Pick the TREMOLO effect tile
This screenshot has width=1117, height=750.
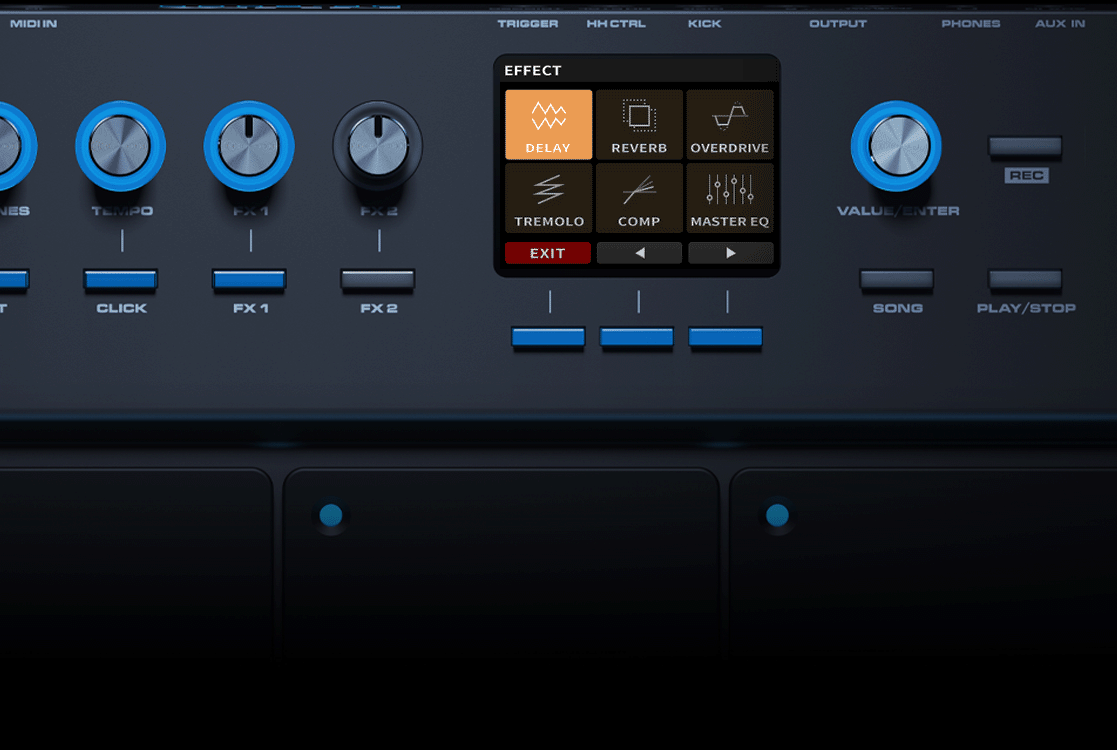[x=548, y=198]
